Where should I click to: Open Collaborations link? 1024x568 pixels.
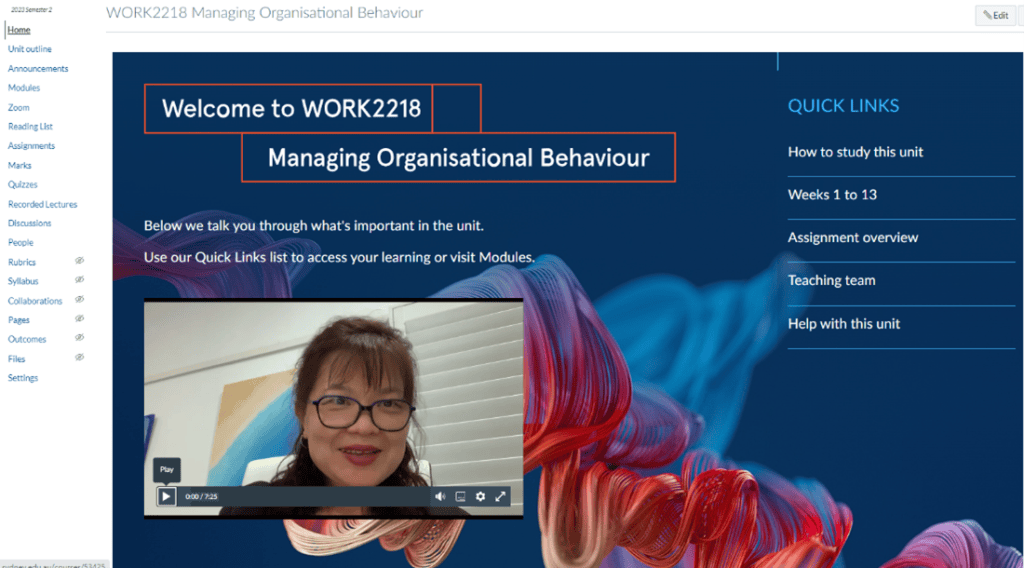(x=35, y=301)
